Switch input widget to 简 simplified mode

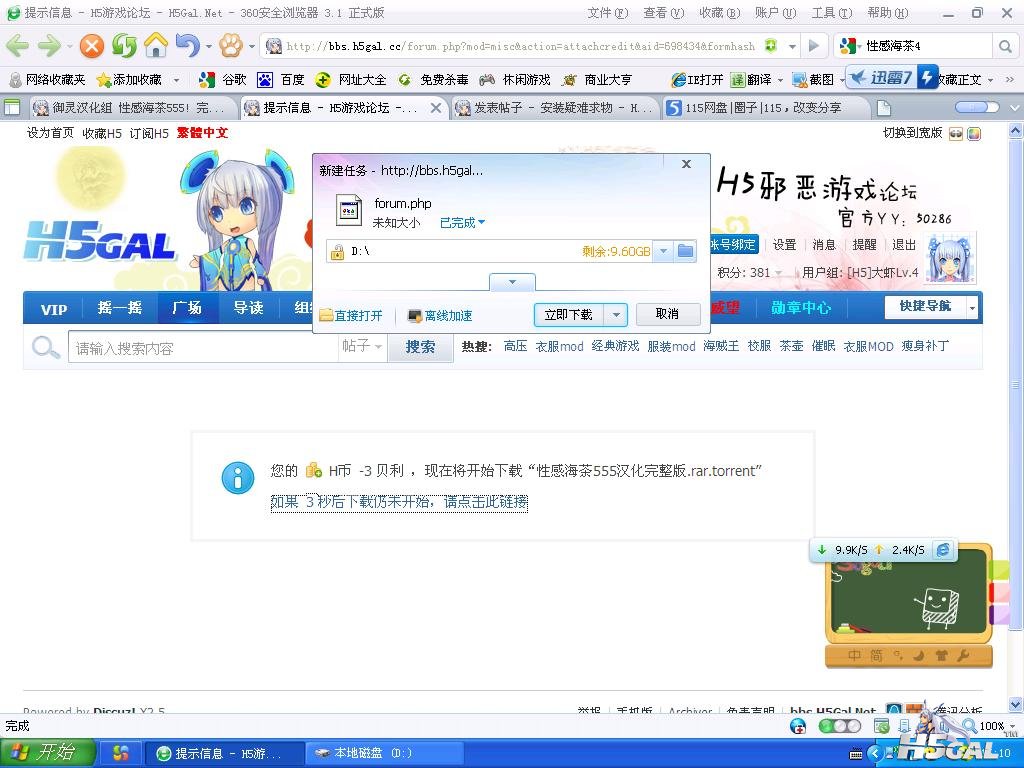[x=878, y=656]
